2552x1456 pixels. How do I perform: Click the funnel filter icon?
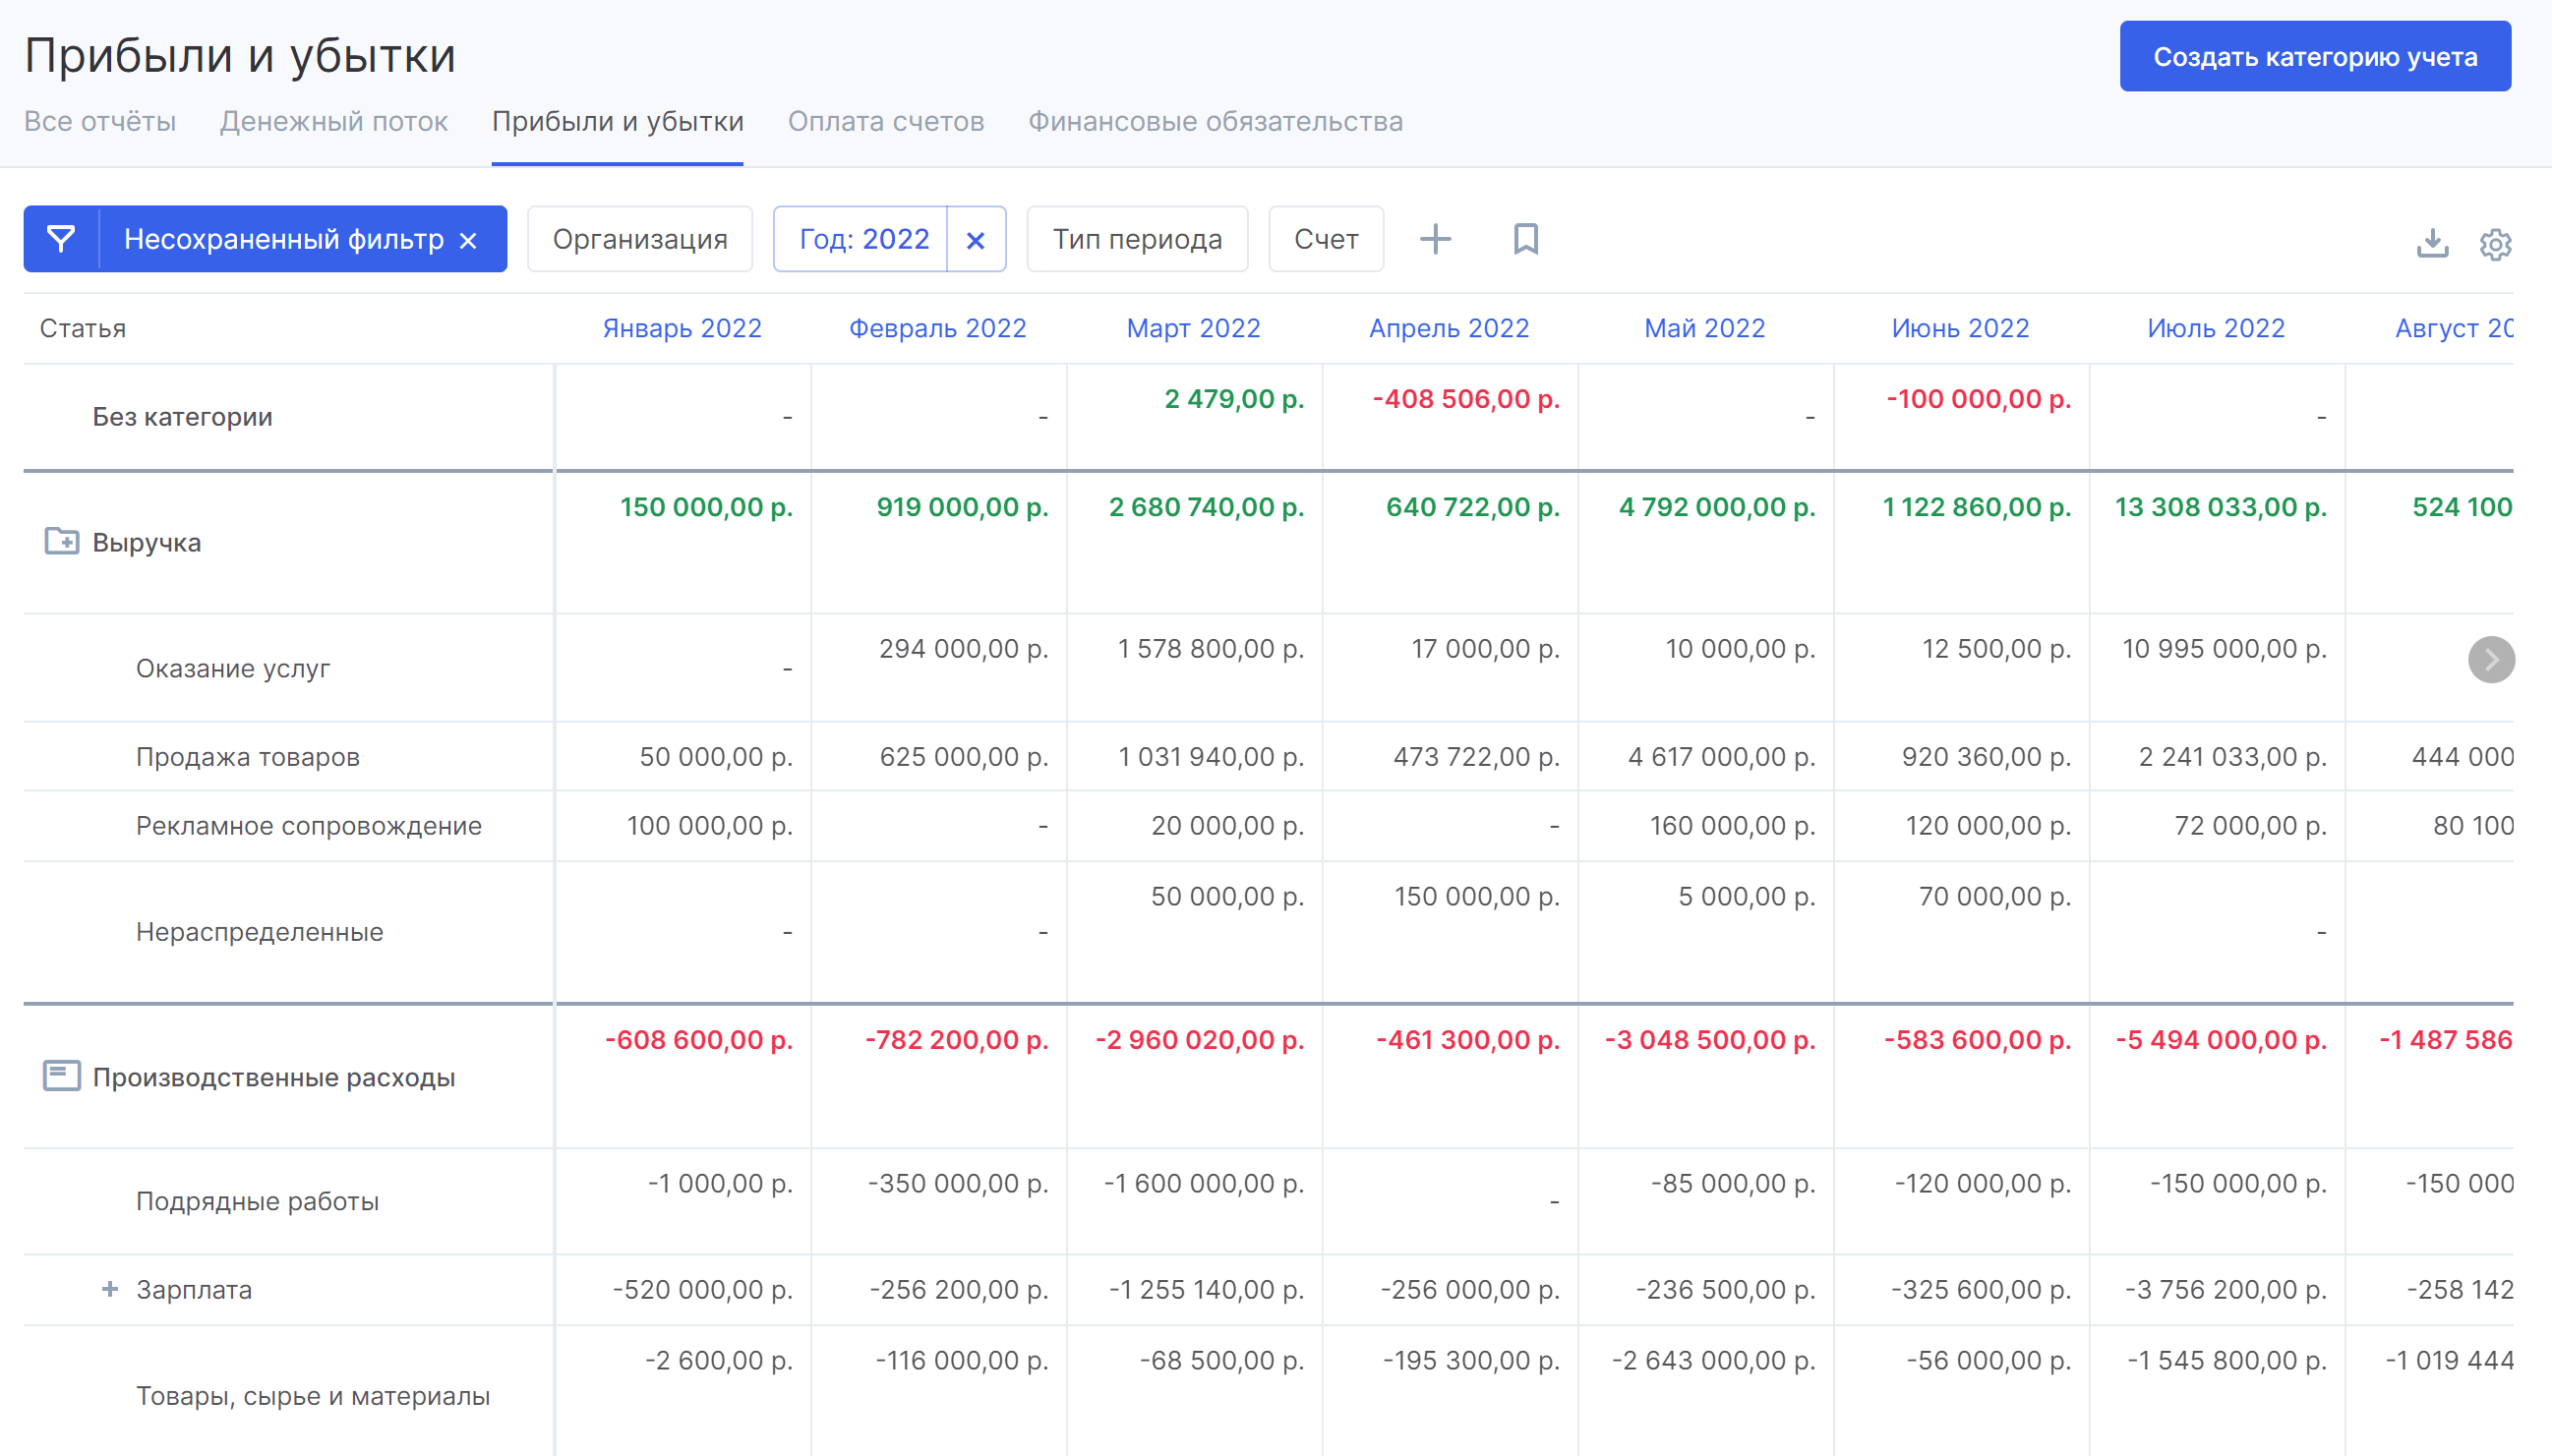tap(61, 239)
